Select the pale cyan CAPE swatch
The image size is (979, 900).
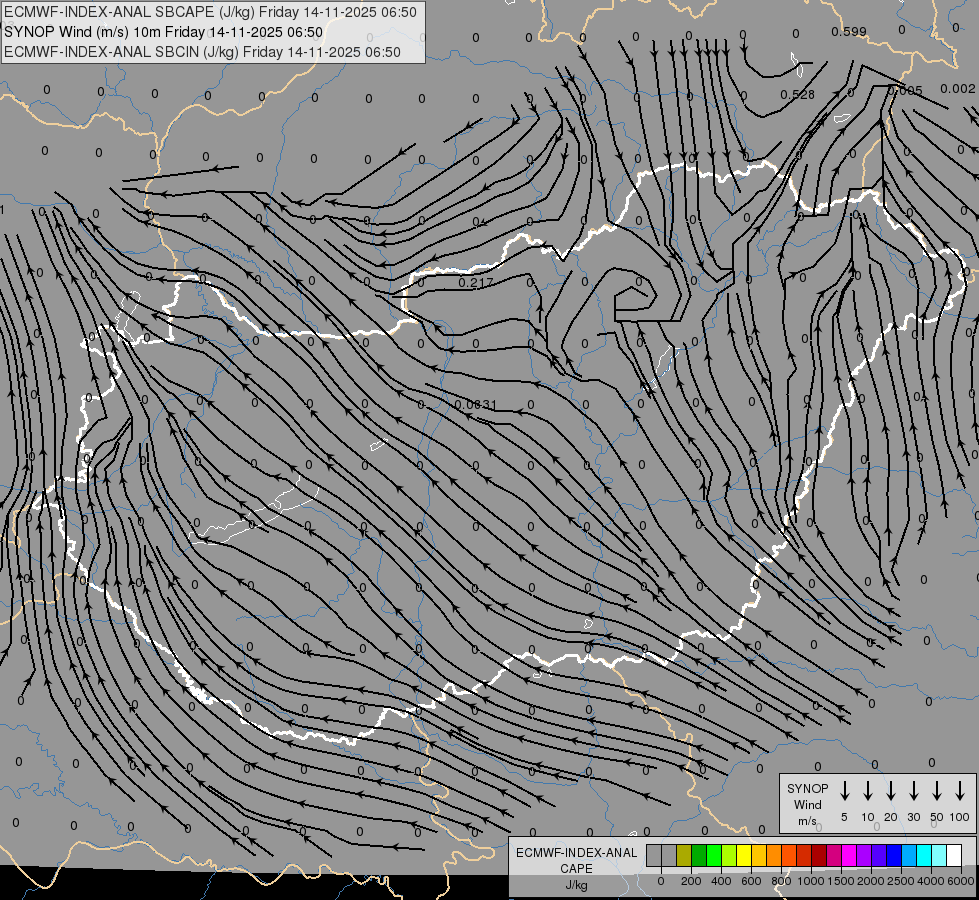[939, 855]
